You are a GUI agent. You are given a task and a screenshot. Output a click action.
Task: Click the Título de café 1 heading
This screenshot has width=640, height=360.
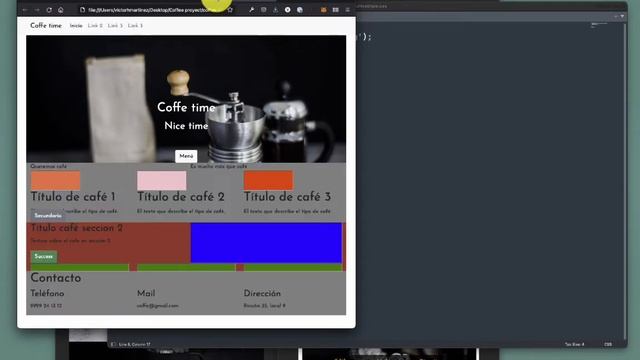click(x=73, y=197)
